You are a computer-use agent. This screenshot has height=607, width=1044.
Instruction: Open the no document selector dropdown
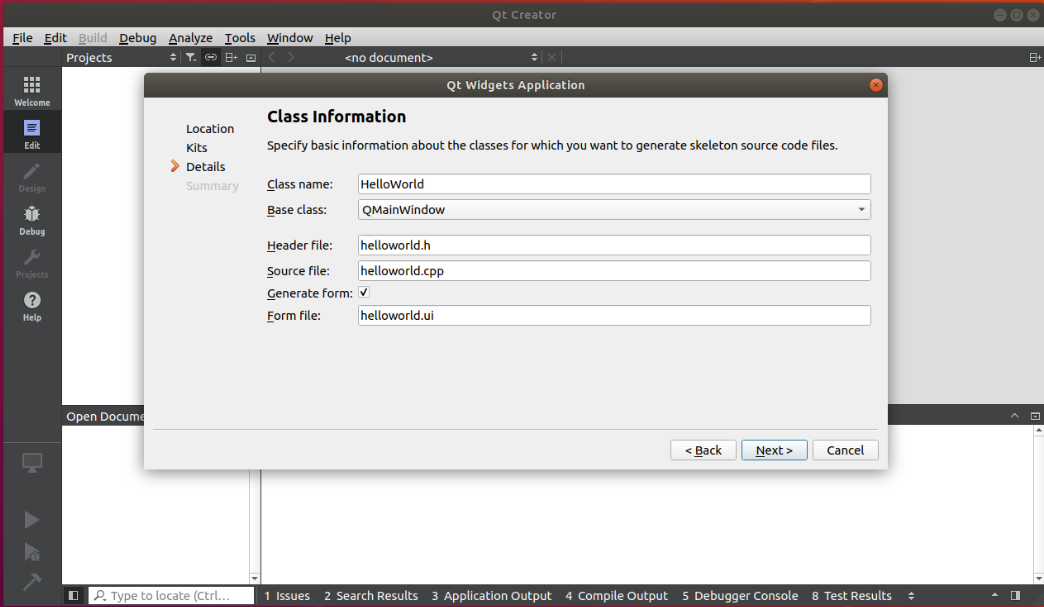[440, 58]
